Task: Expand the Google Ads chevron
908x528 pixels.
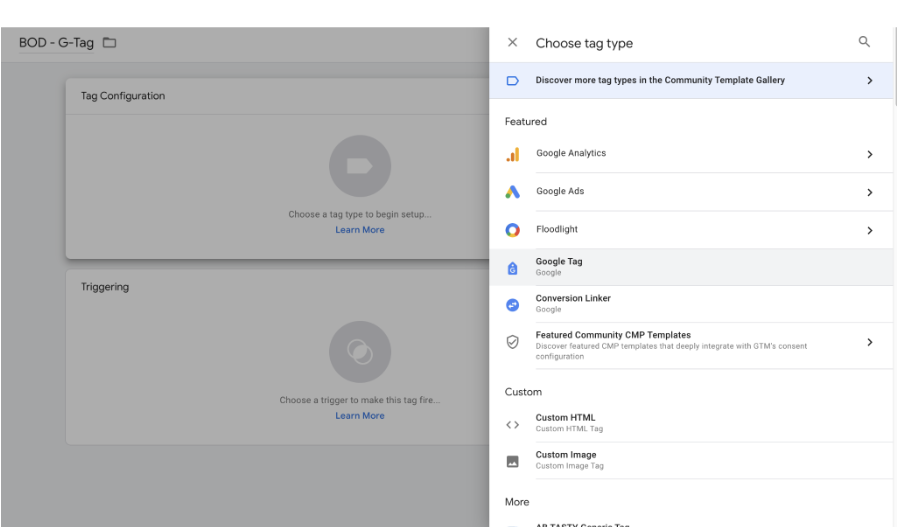Action: (x=869, y=192)
